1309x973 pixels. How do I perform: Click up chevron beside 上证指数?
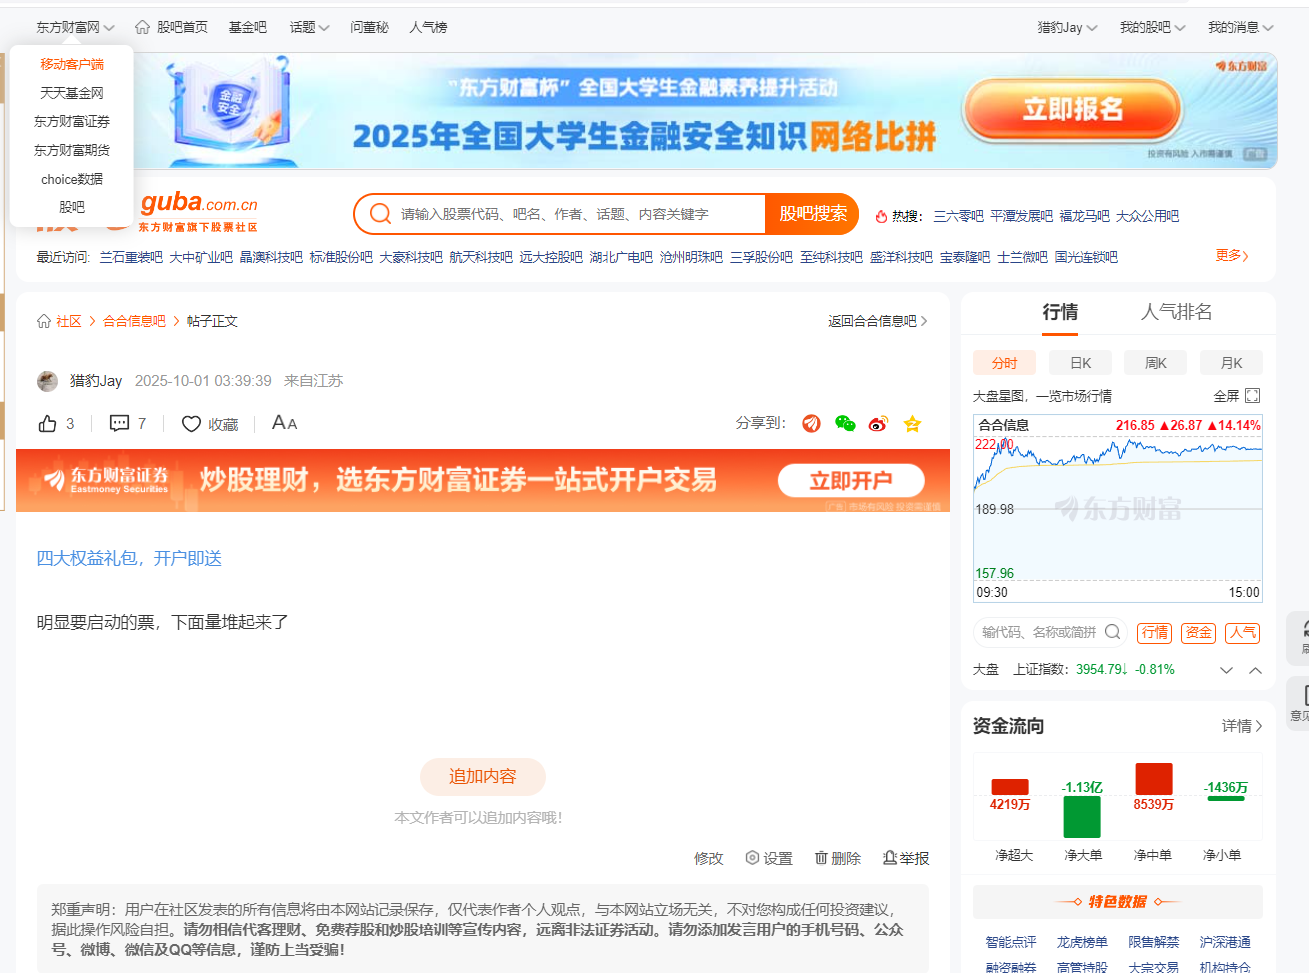1255,670
